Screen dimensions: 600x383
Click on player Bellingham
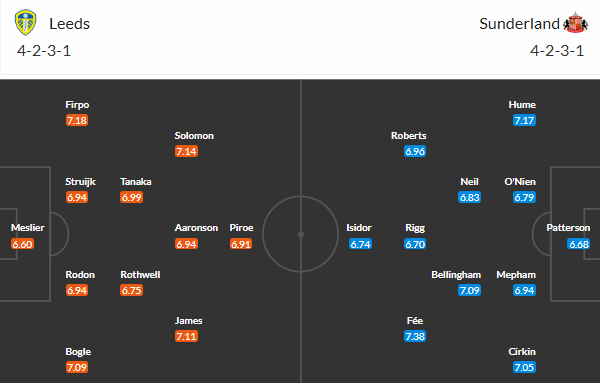pos(456,275)
